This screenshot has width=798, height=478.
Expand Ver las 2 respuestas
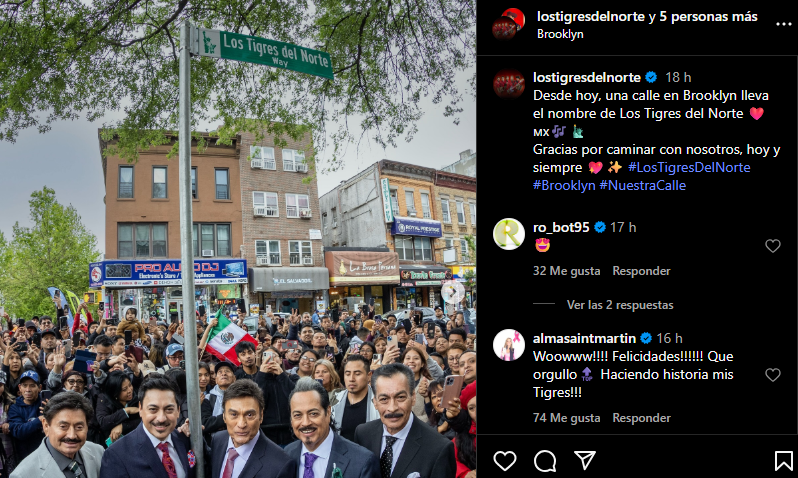(620, 304)
